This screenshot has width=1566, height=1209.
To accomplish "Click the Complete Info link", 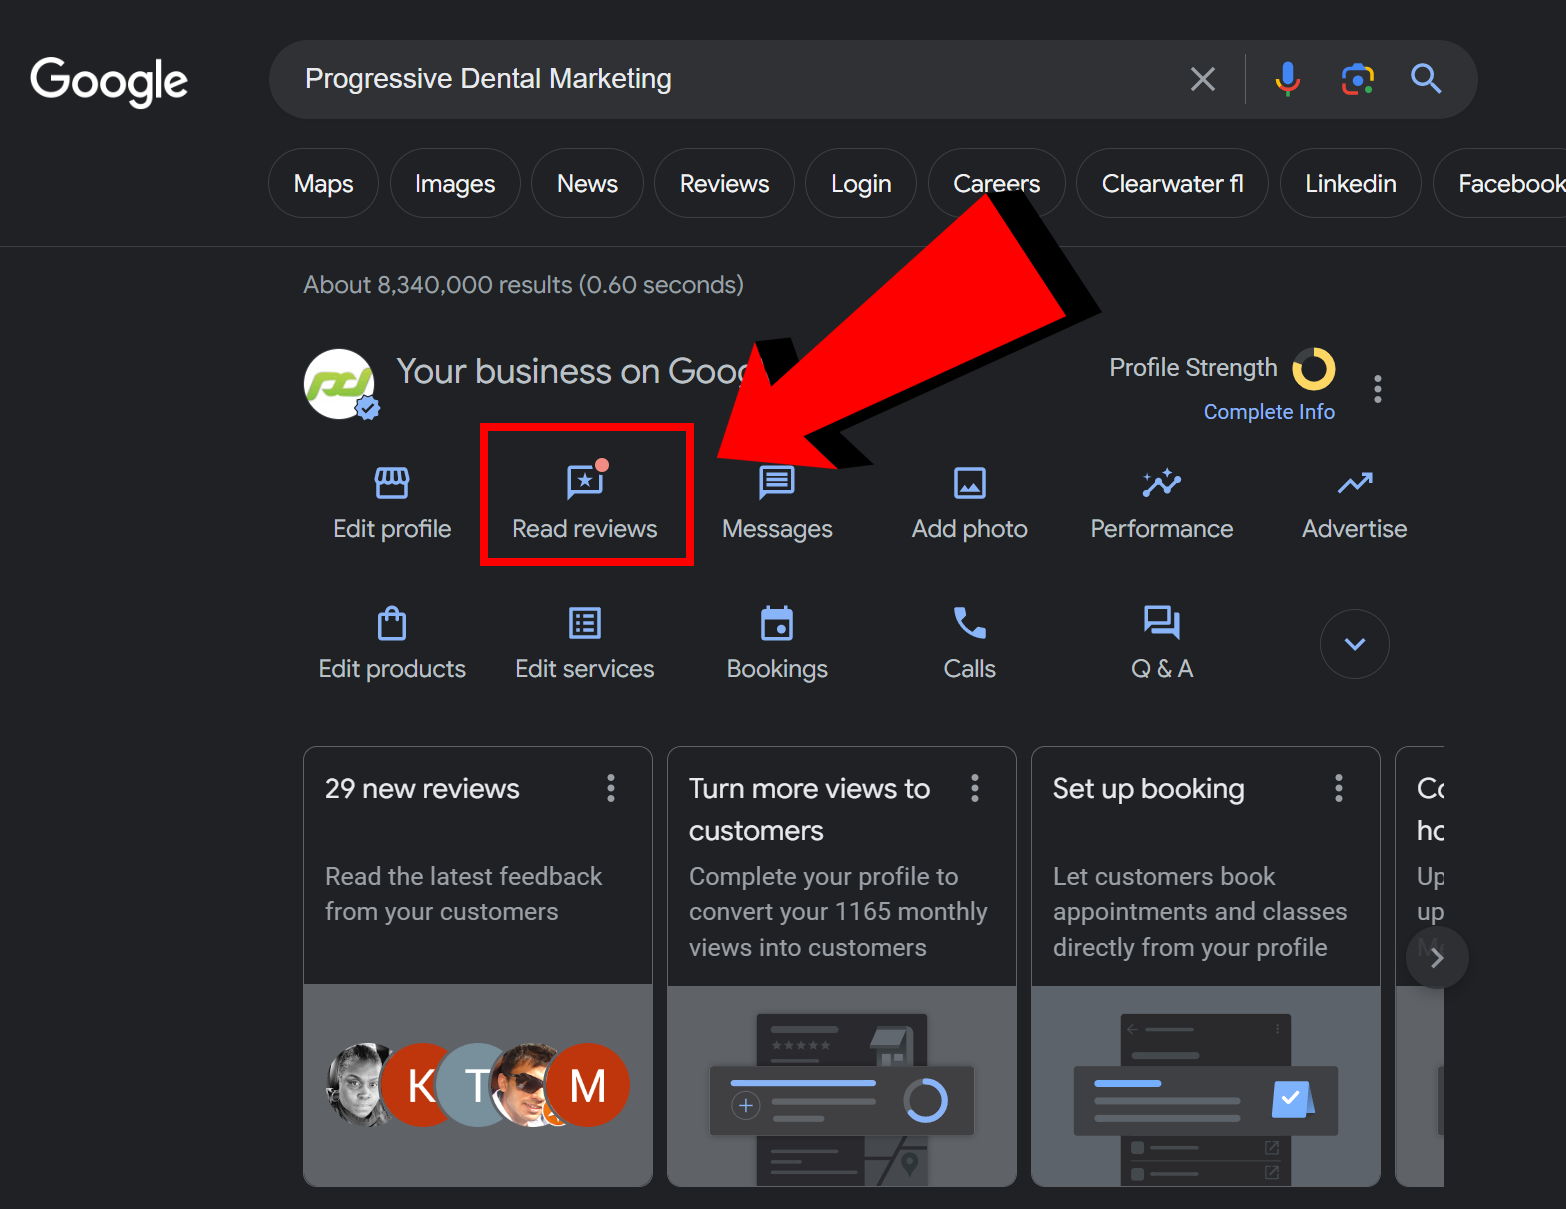I will [1269, 412].
